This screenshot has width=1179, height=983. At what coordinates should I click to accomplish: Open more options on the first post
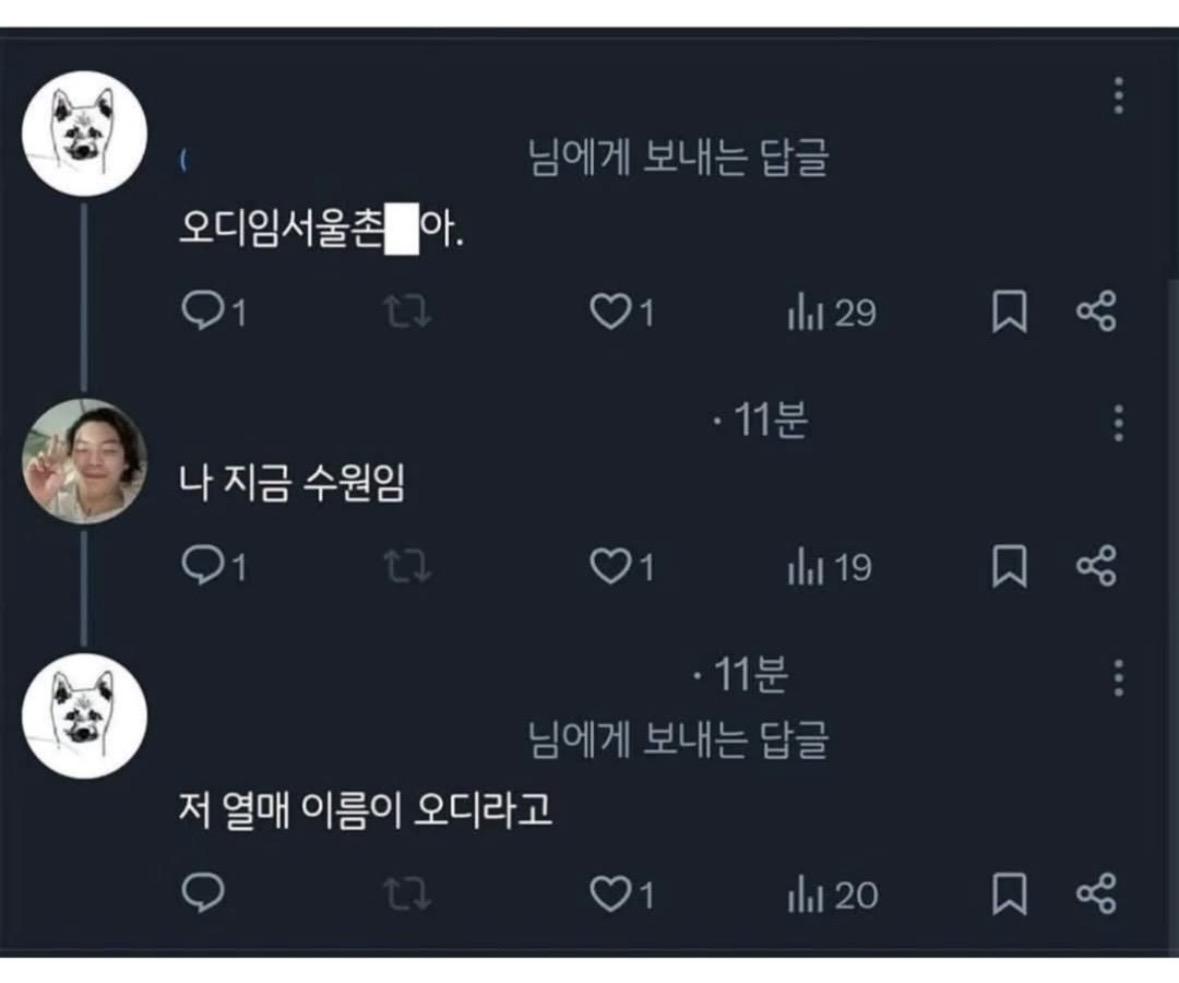point(1118,96)
